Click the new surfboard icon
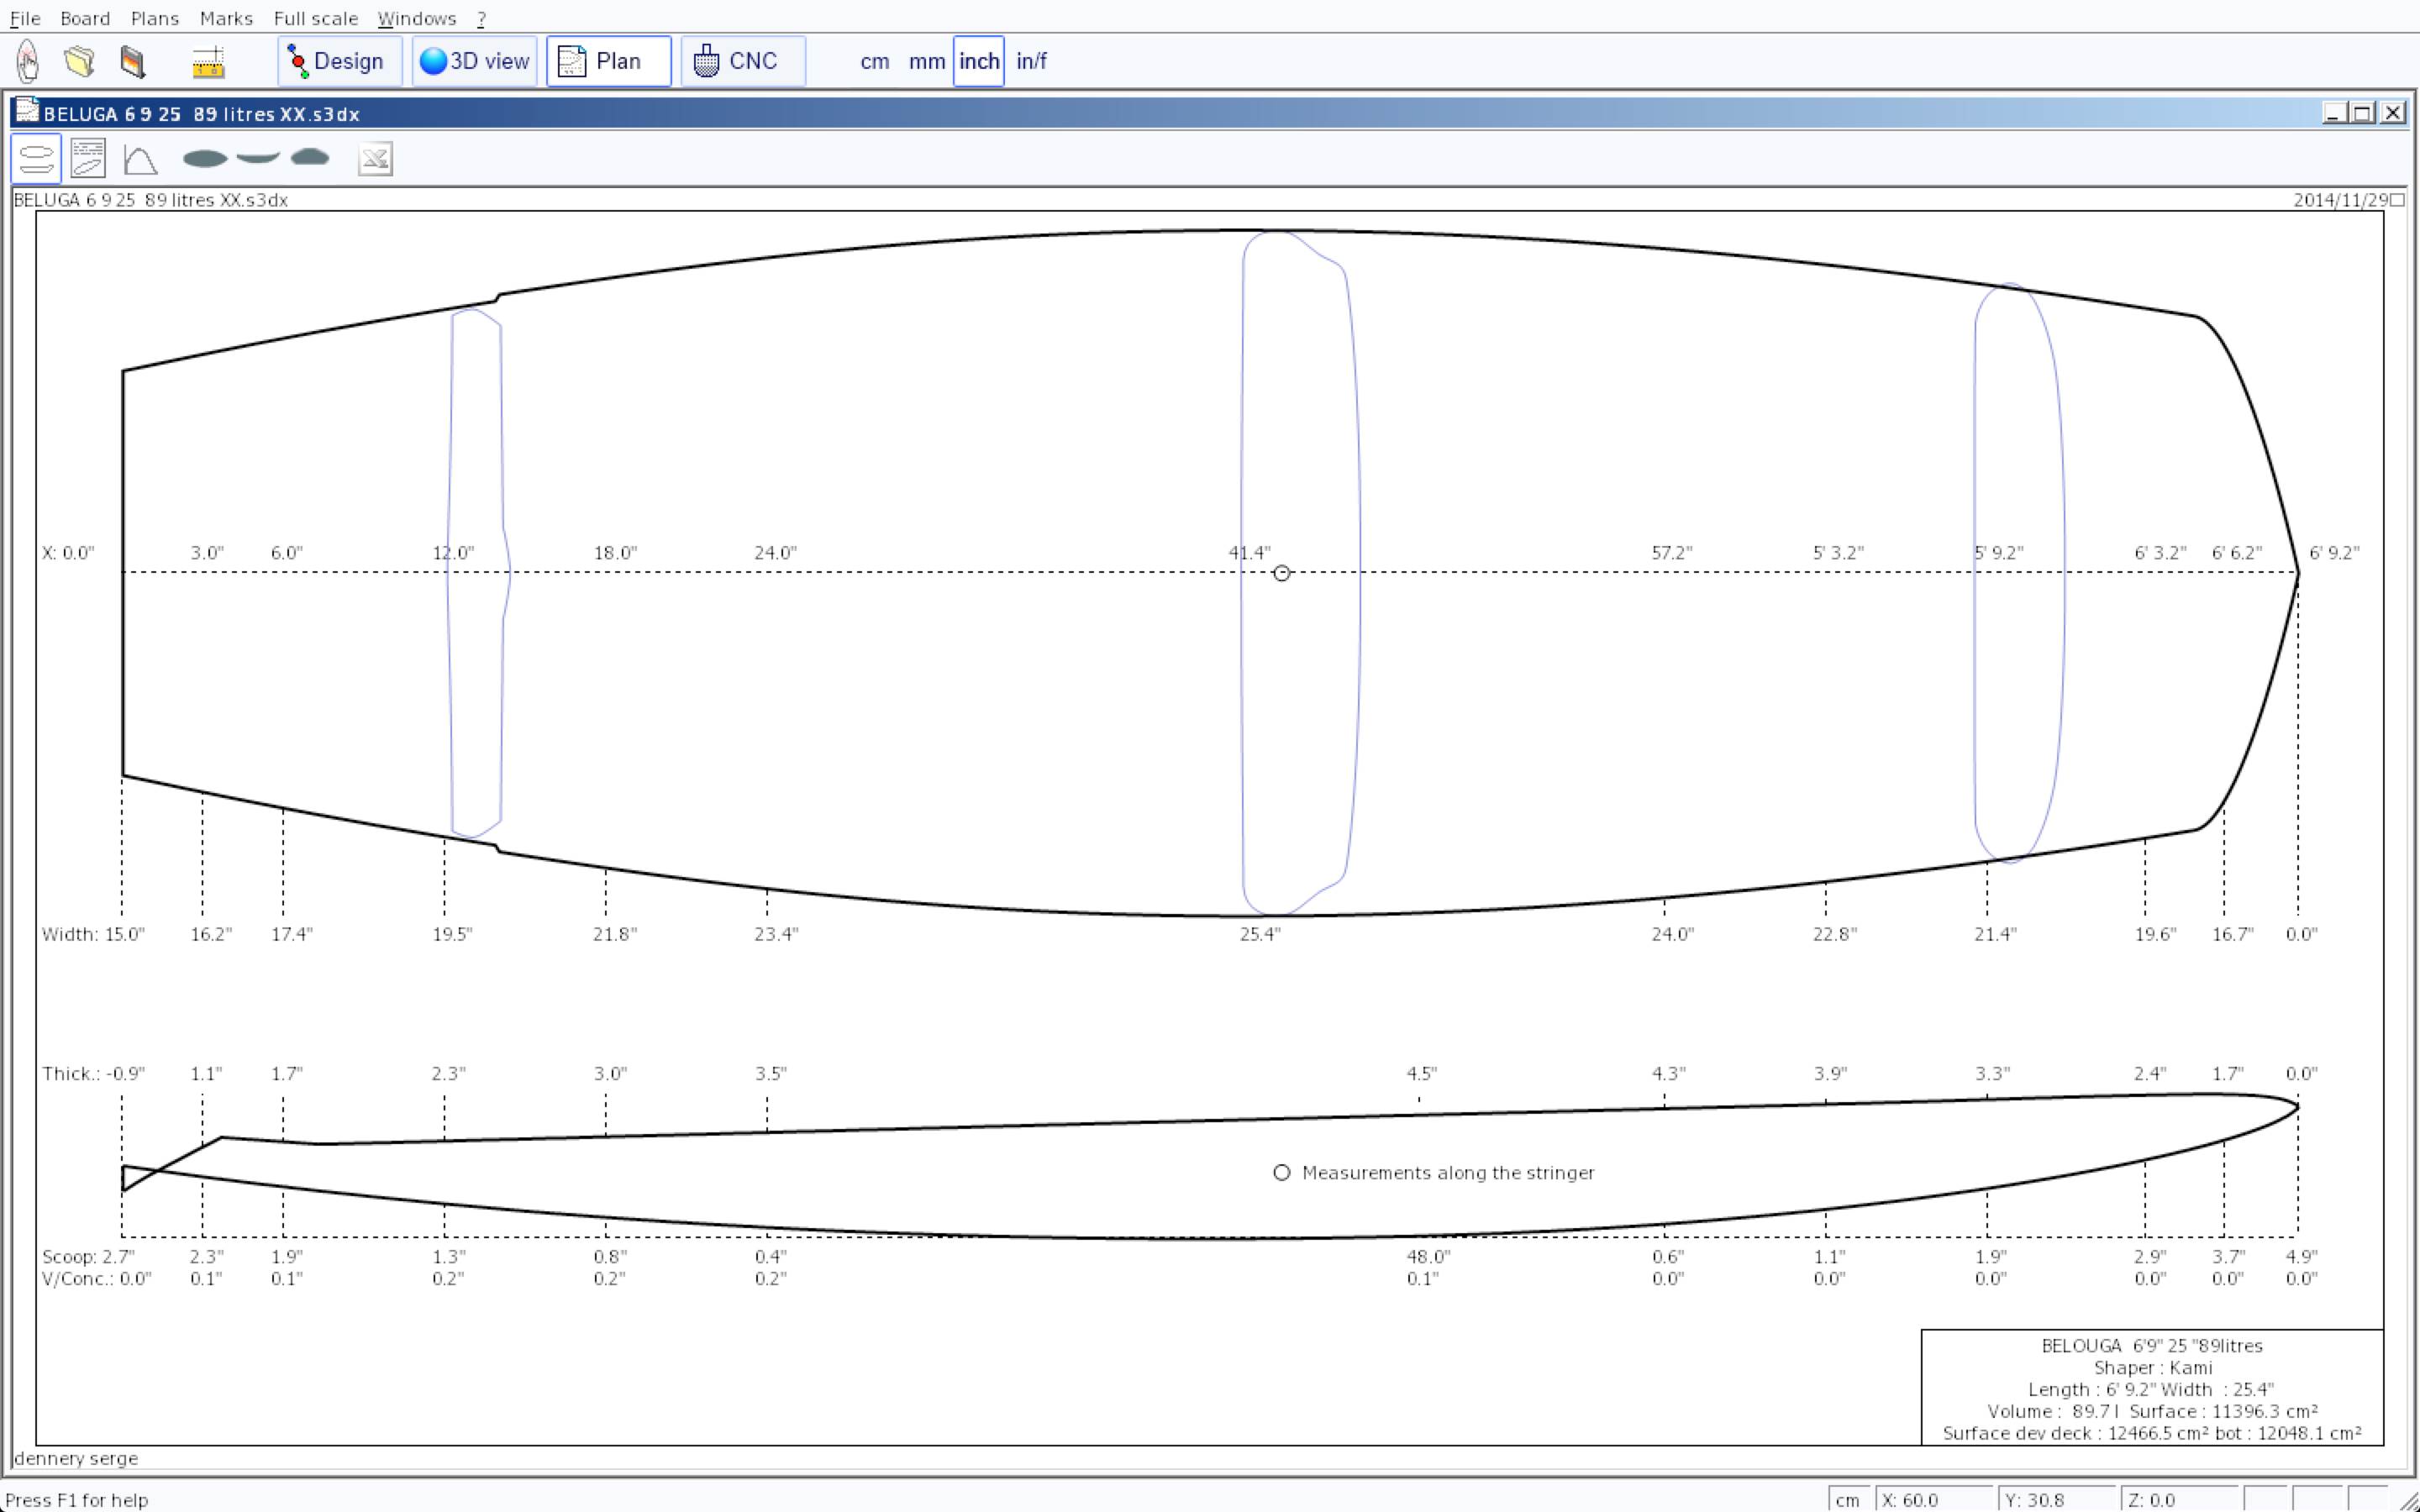This screenshot has height=1512, width=2420. (28, 61)
